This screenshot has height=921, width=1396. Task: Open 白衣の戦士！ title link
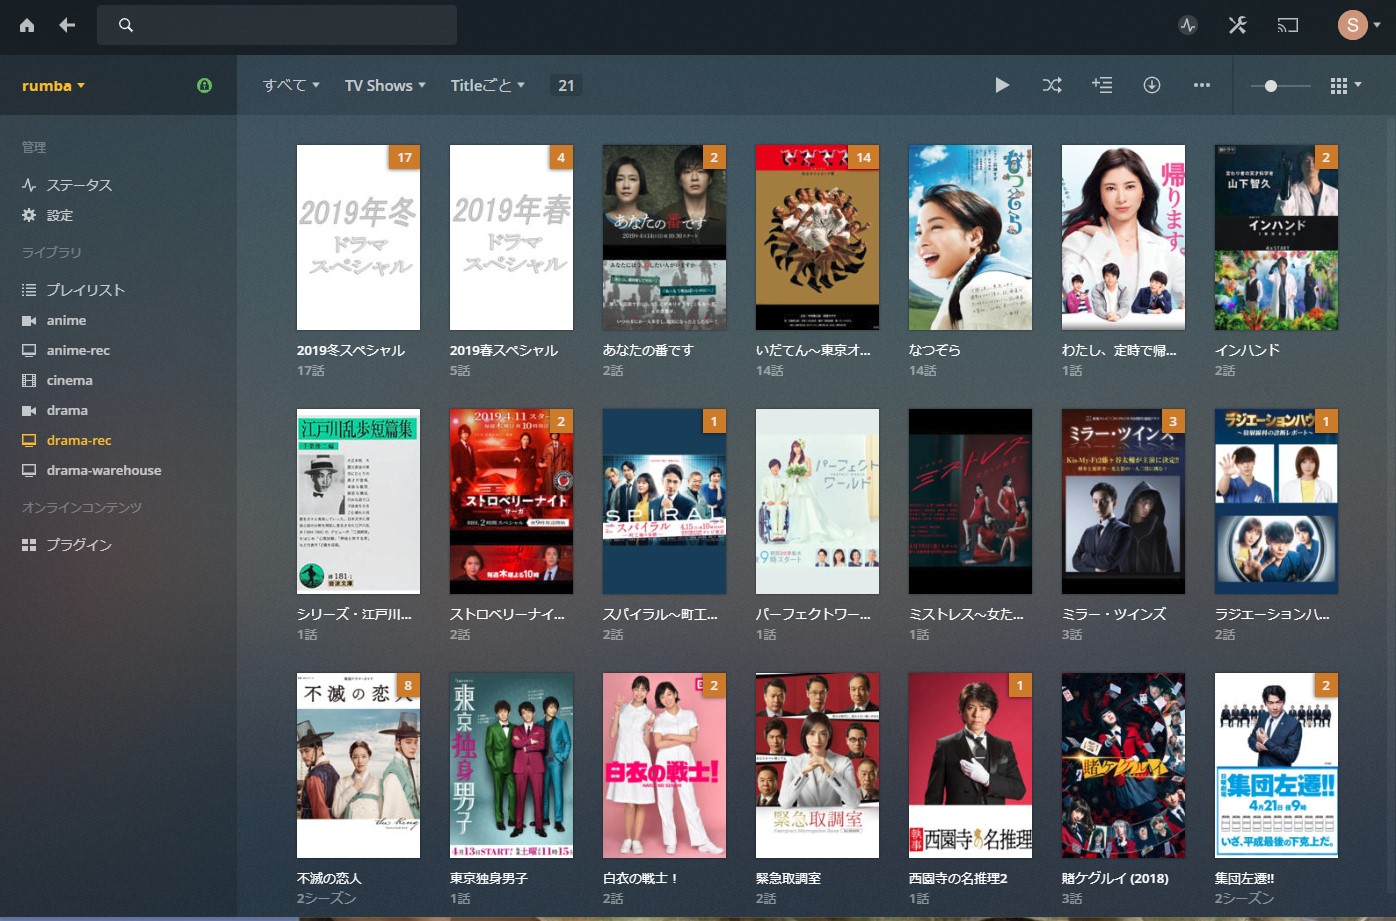point(641,878)
